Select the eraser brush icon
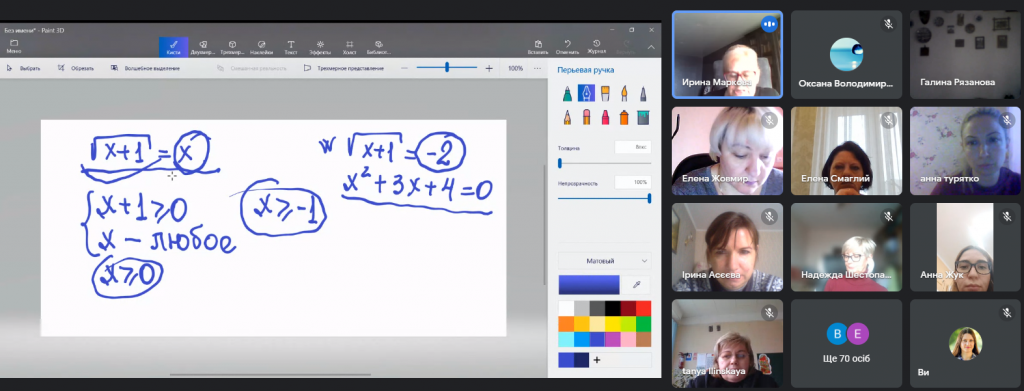The width and height of the screenshot is (1024, 391). click(x=586, y=117)
